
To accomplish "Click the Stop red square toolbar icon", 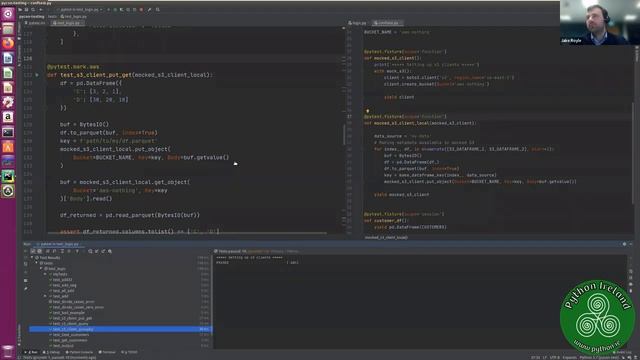I will click(141, 9).
